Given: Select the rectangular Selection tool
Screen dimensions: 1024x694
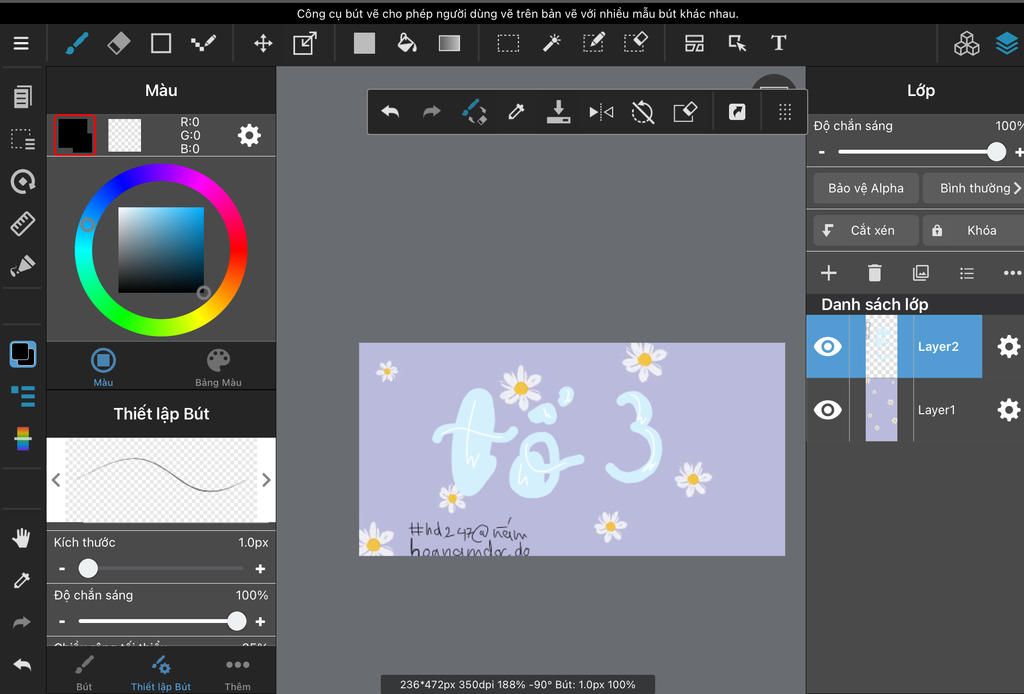Looking at the screenshot, I should [508, 43].
